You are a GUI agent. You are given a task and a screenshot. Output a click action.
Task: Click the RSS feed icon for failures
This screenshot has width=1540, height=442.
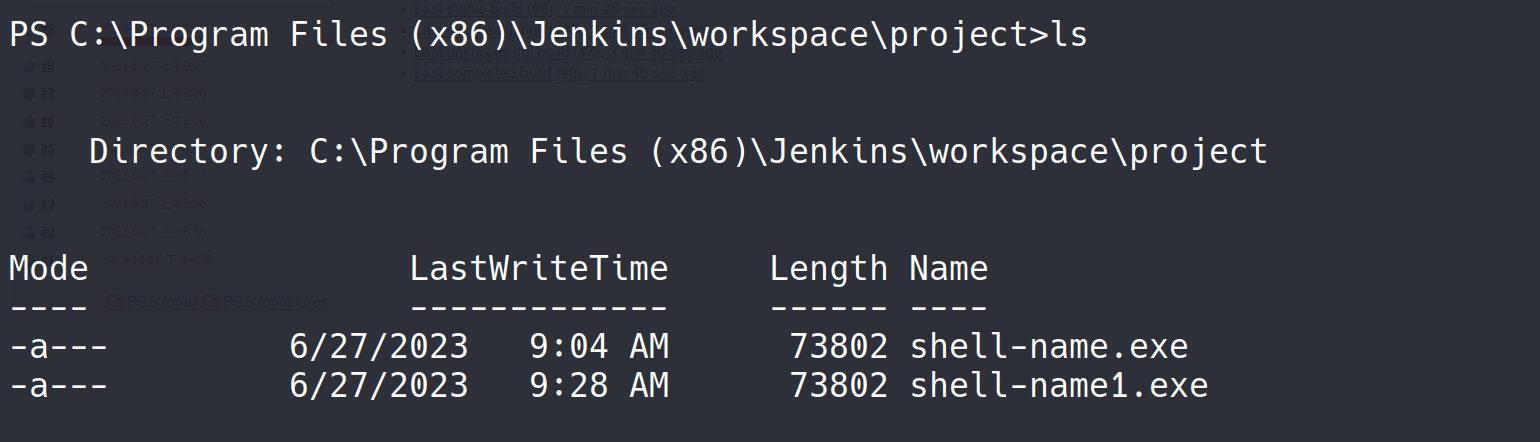tap(211, 302)
